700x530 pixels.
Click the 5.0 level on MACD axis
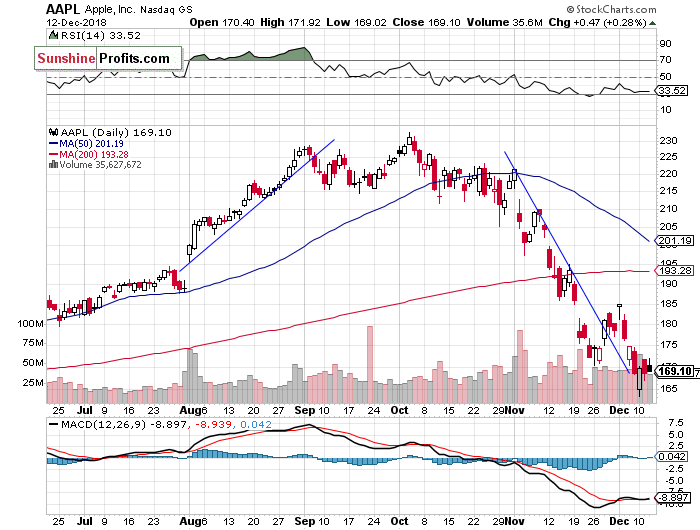pyautogui.click(x=675, y=434)
